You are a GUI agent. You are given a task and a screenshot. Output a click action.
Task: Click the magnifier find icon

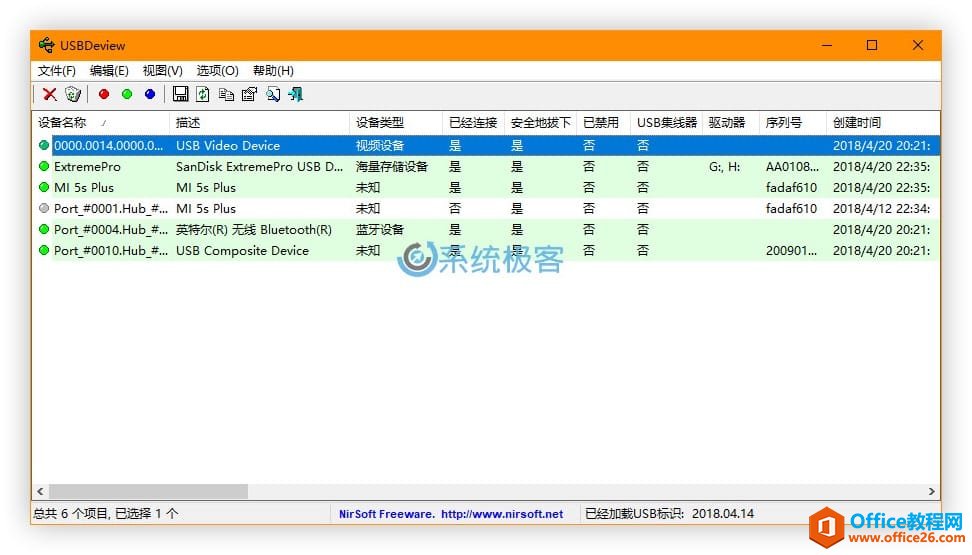click(273, 94)
